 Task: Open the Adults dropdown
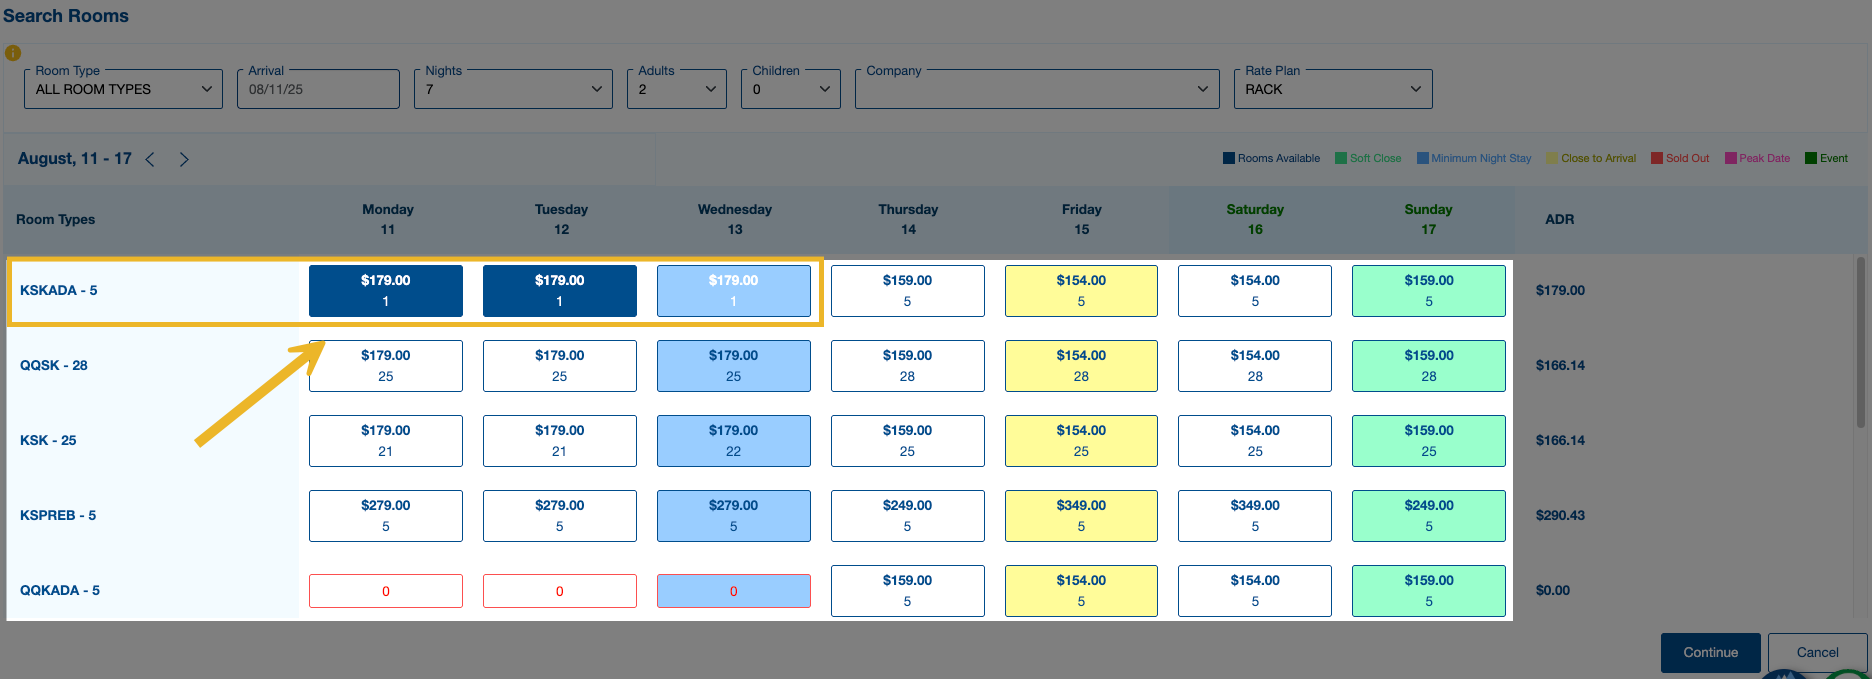[676, 89]
